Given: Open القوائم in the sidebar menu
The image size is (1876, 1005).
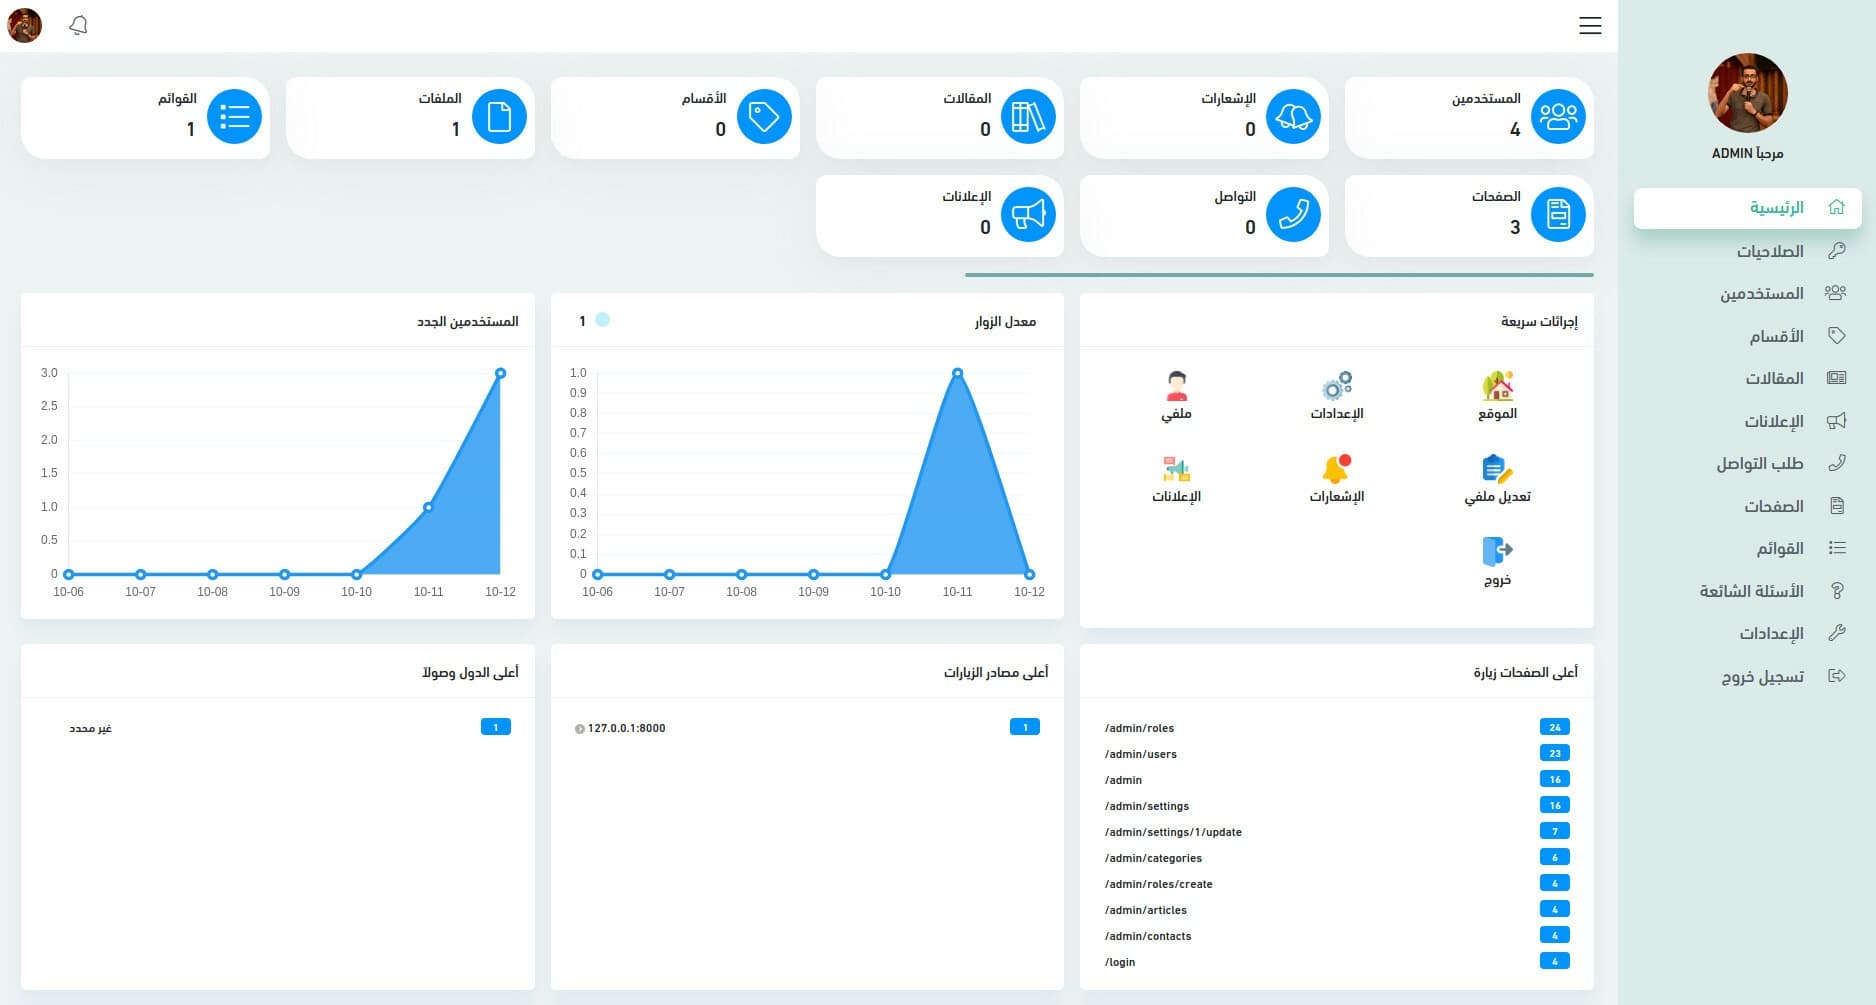Looking at the screenshot, I should click(1747, 548).
